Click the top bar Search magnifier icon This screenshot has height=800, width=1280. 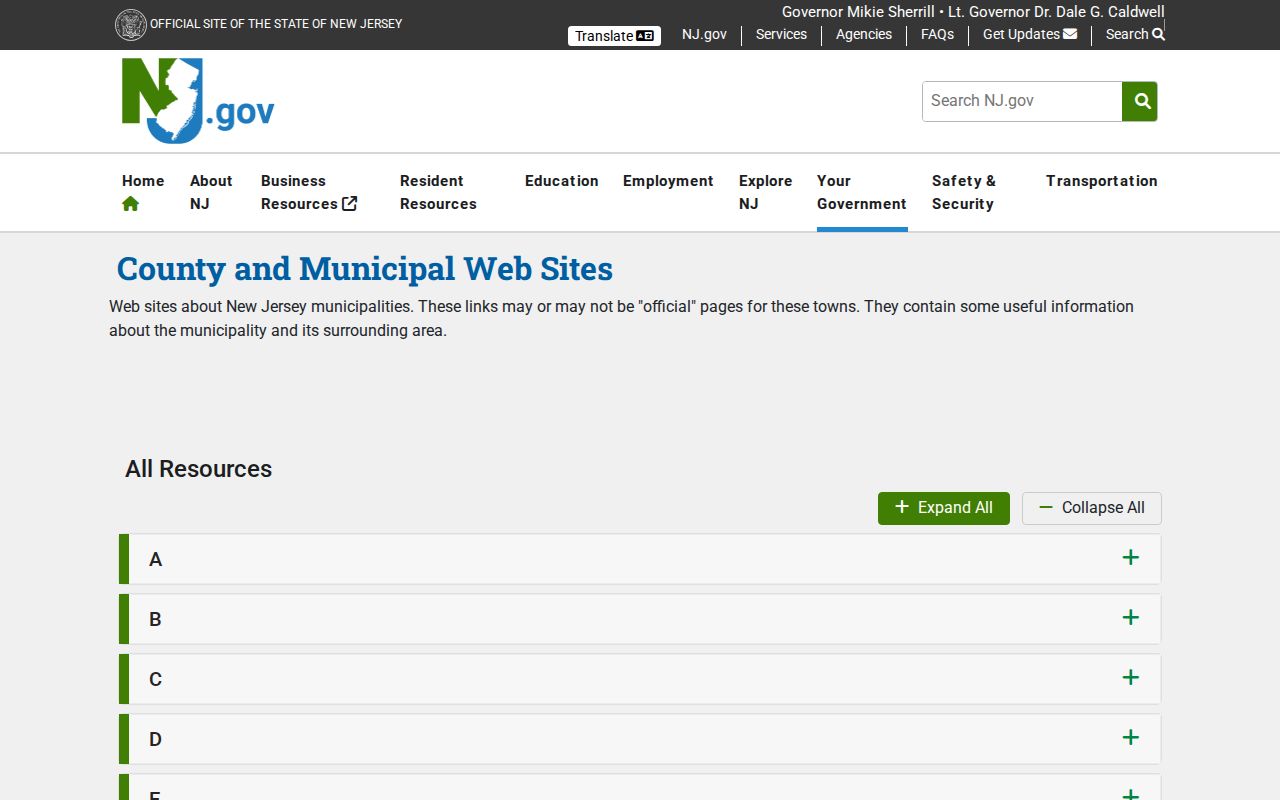click(x=1158, y=34)
